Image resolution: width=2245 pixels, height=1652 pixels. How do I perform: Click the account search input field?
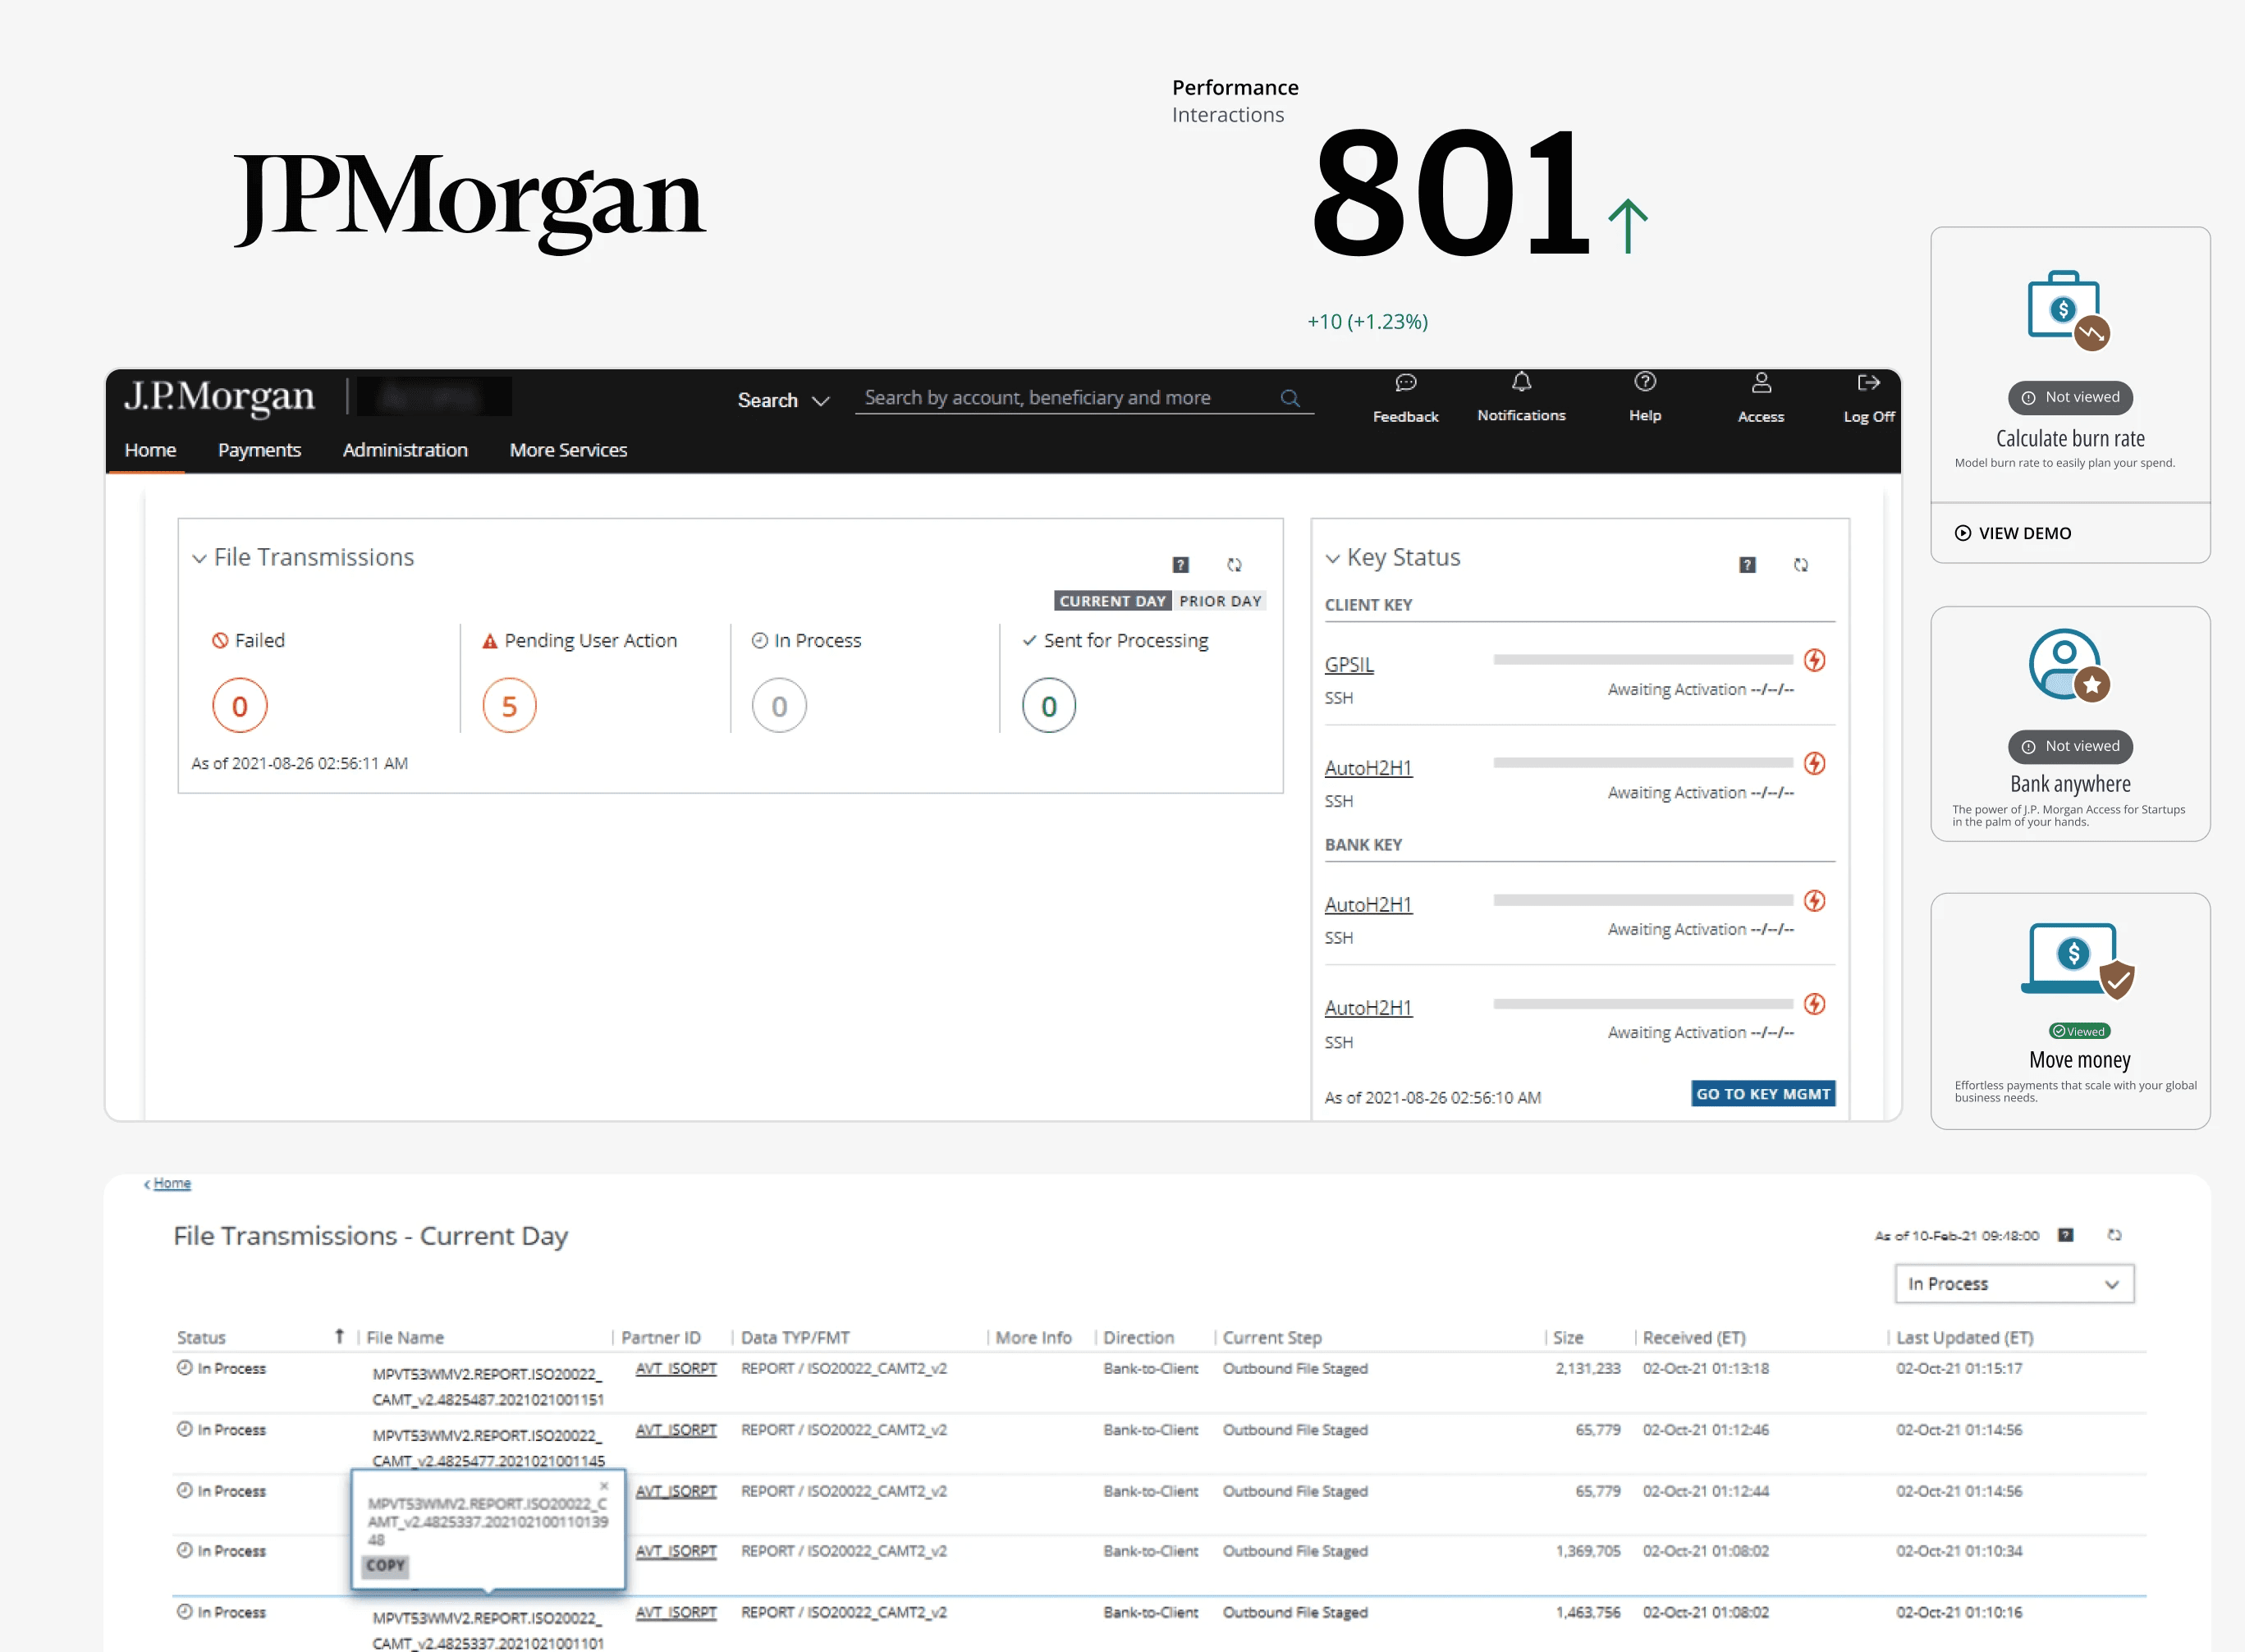click(1065, 398)
